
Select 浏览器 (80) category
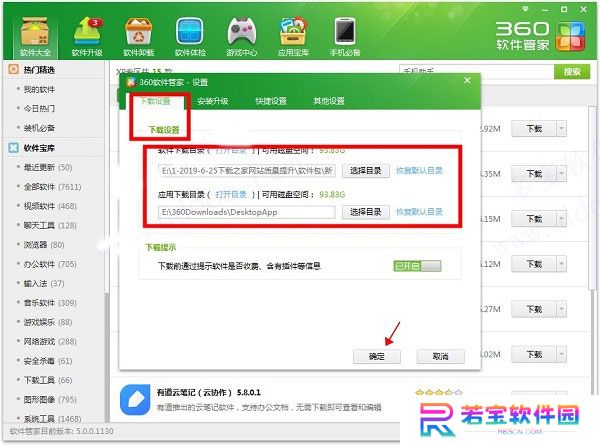coord(44,245)
